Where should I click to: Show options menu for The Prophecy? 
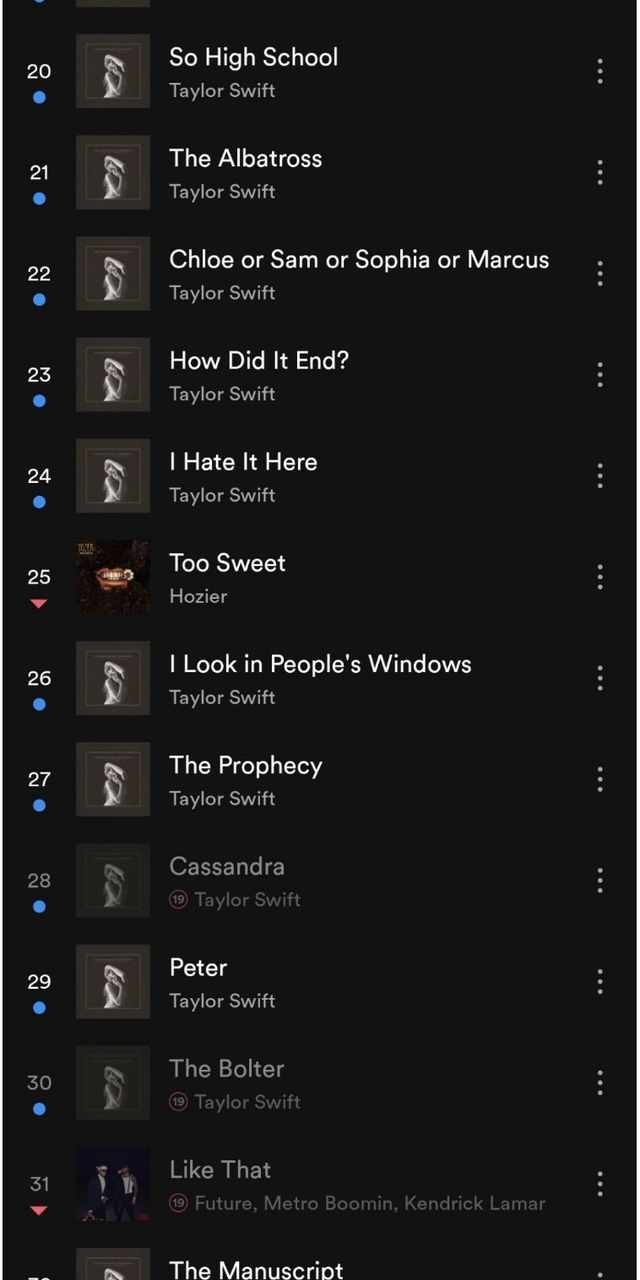[x=600, y=778]
